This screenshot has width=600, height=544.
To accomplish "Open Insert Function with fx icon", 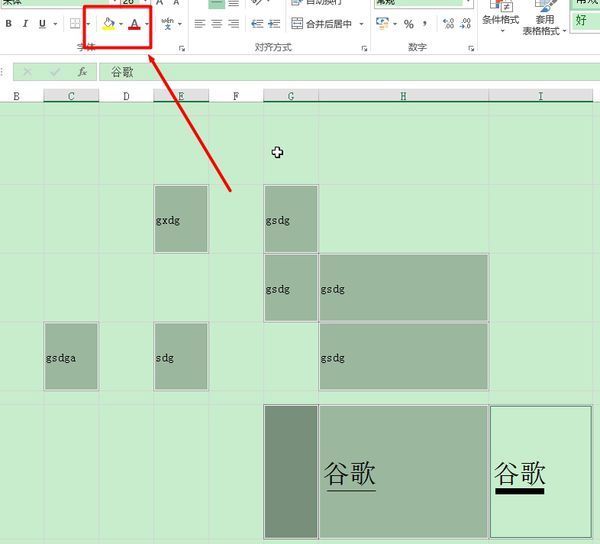I will 82,72.
